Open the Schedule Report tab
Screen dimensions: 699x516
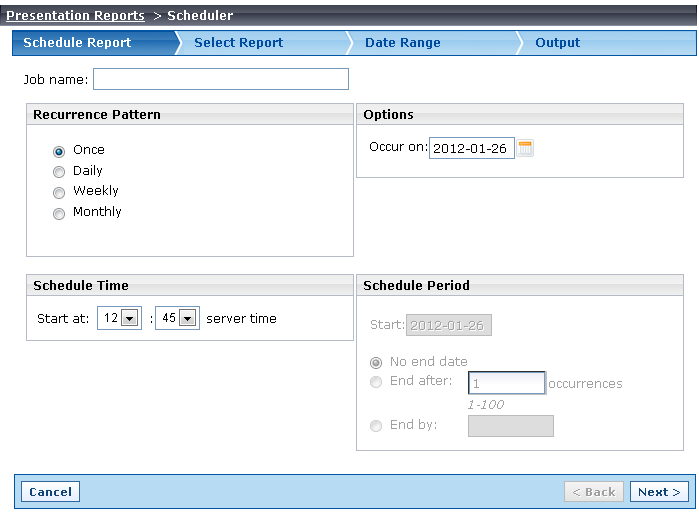tap(77, 42)
